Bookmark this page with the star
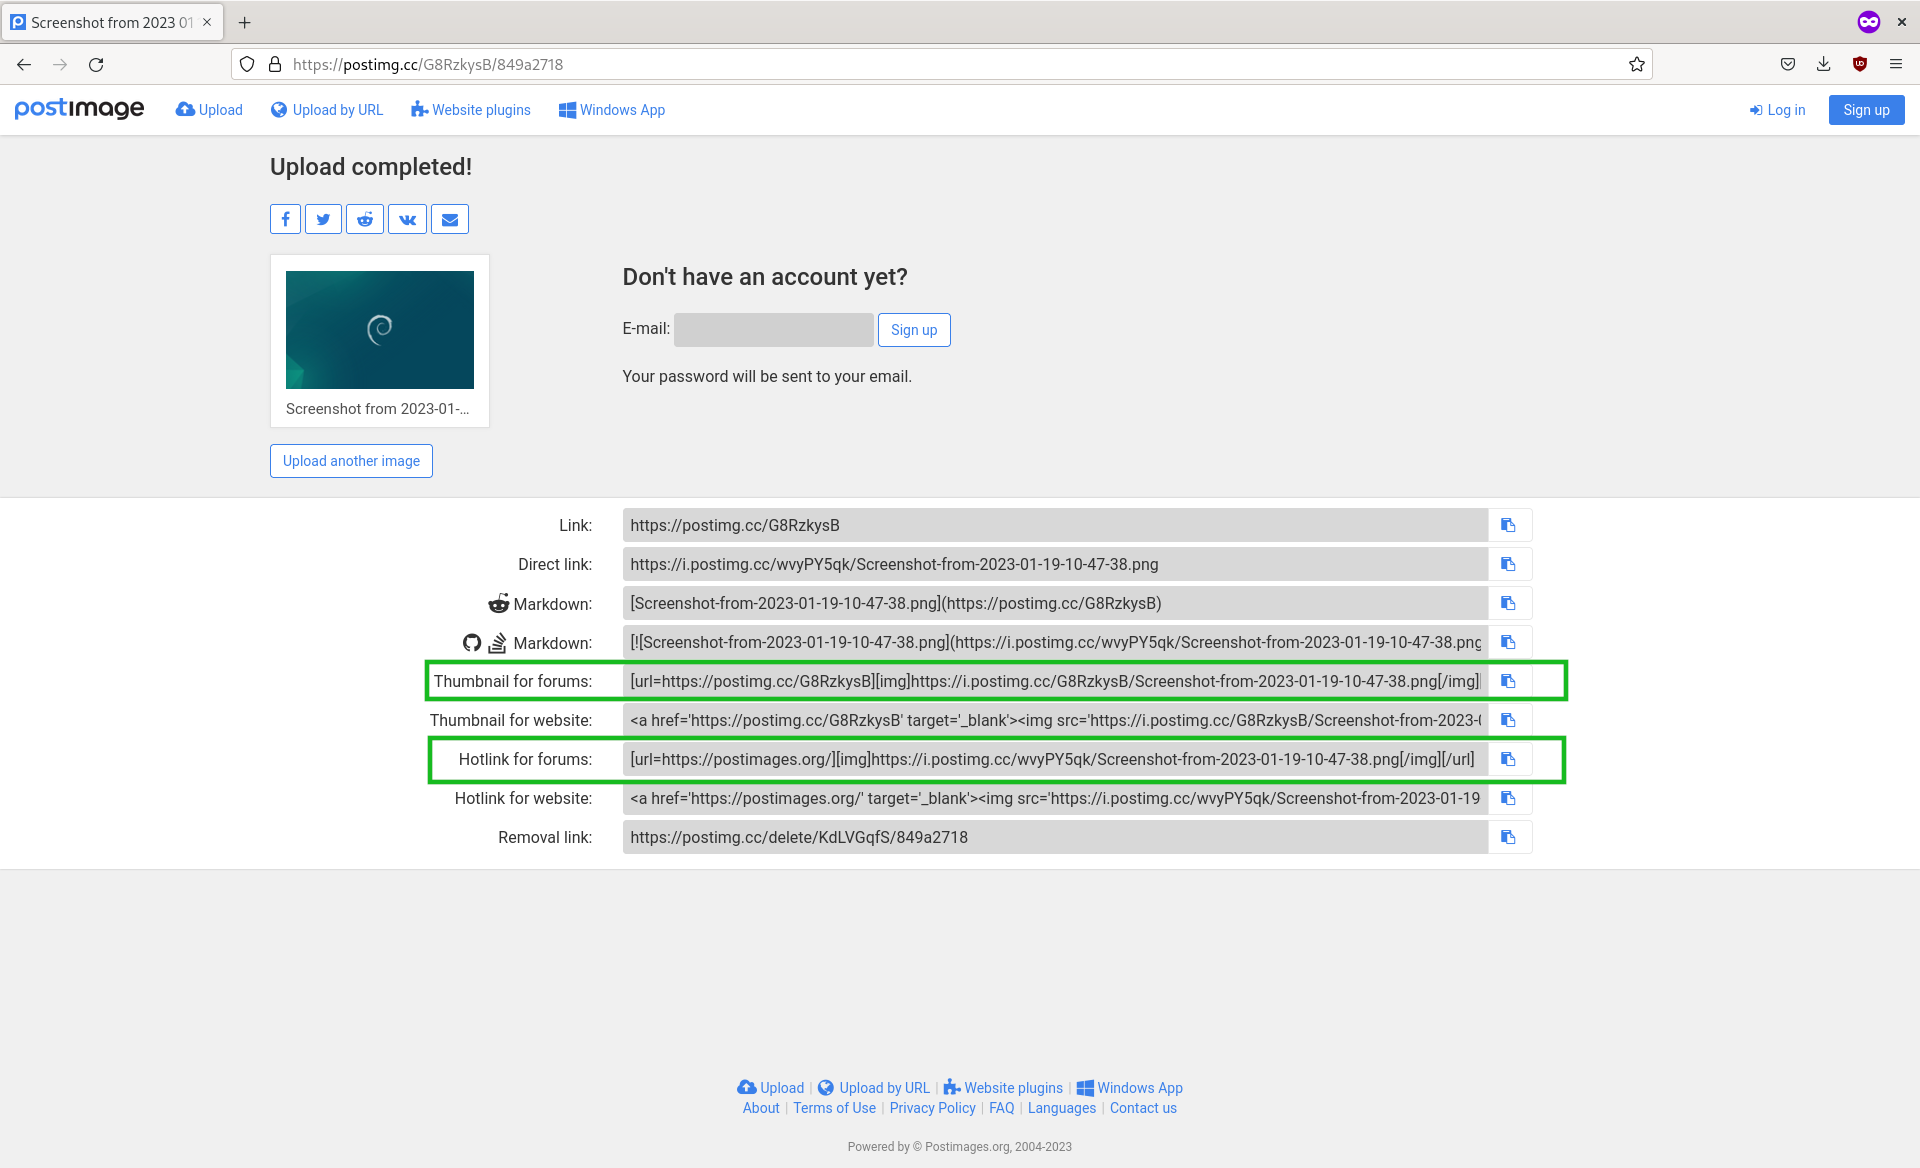 pyautogui.click(x=1636, y=64)
